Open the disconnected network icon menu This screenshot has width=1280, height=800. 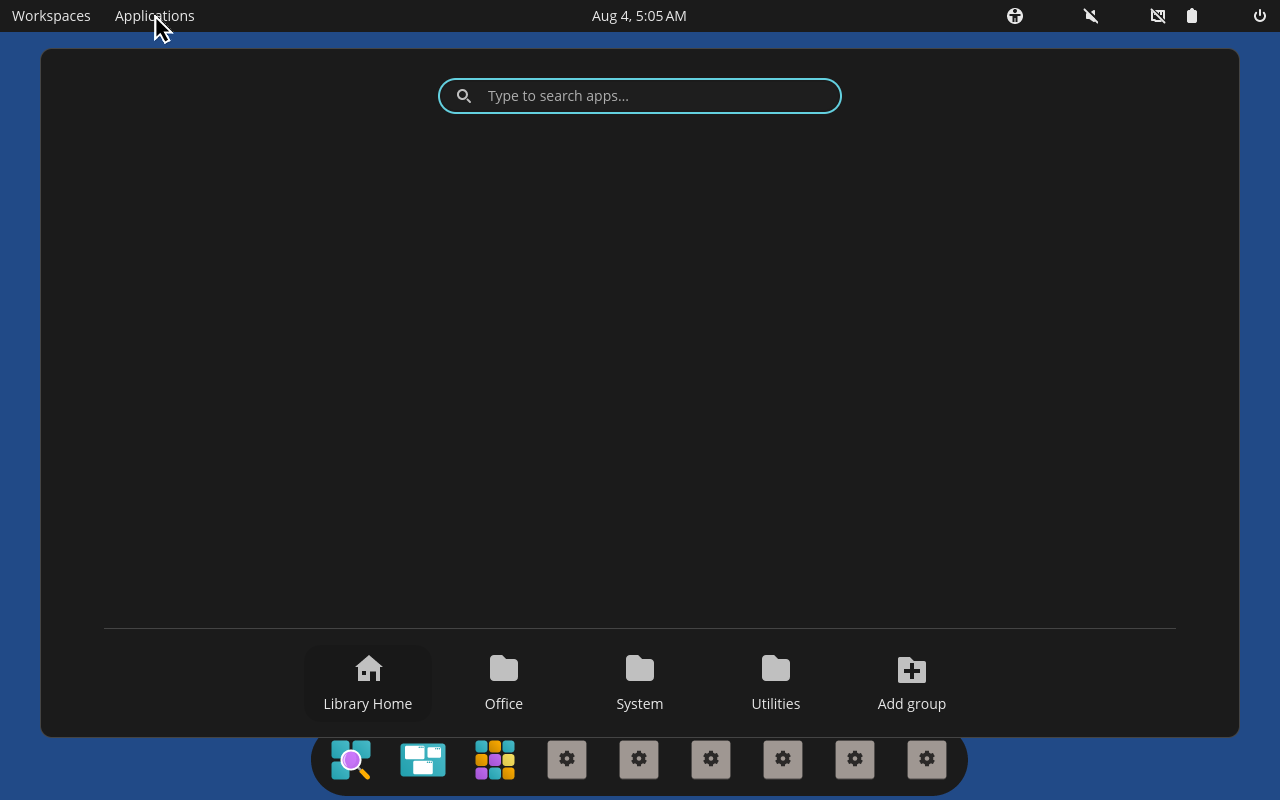(x=1158, y=16)
